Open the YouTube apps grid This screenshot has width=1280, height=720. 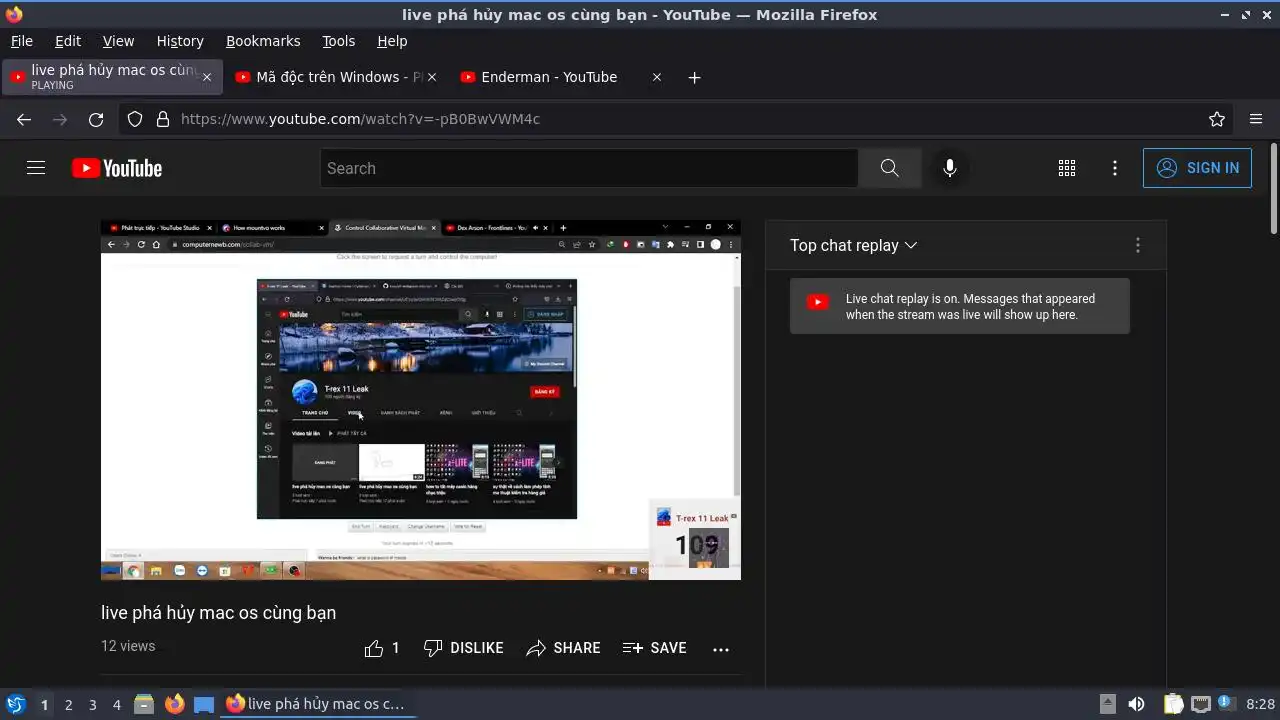coord(1067,168)
